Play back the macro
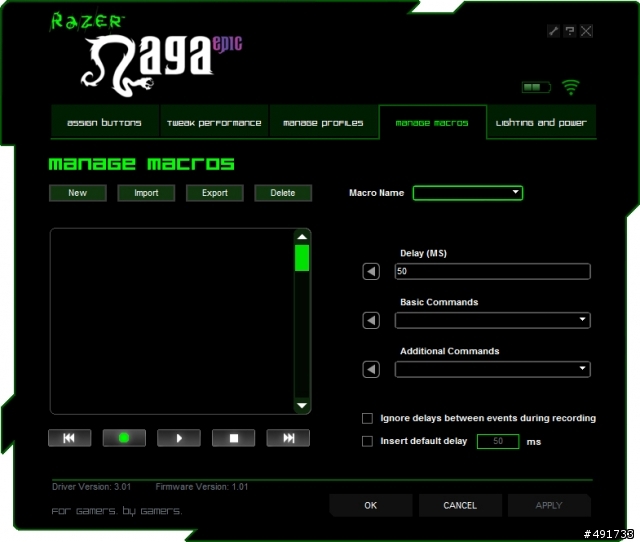The width and height of the screenshot is (640, 542). coord(179,438)
